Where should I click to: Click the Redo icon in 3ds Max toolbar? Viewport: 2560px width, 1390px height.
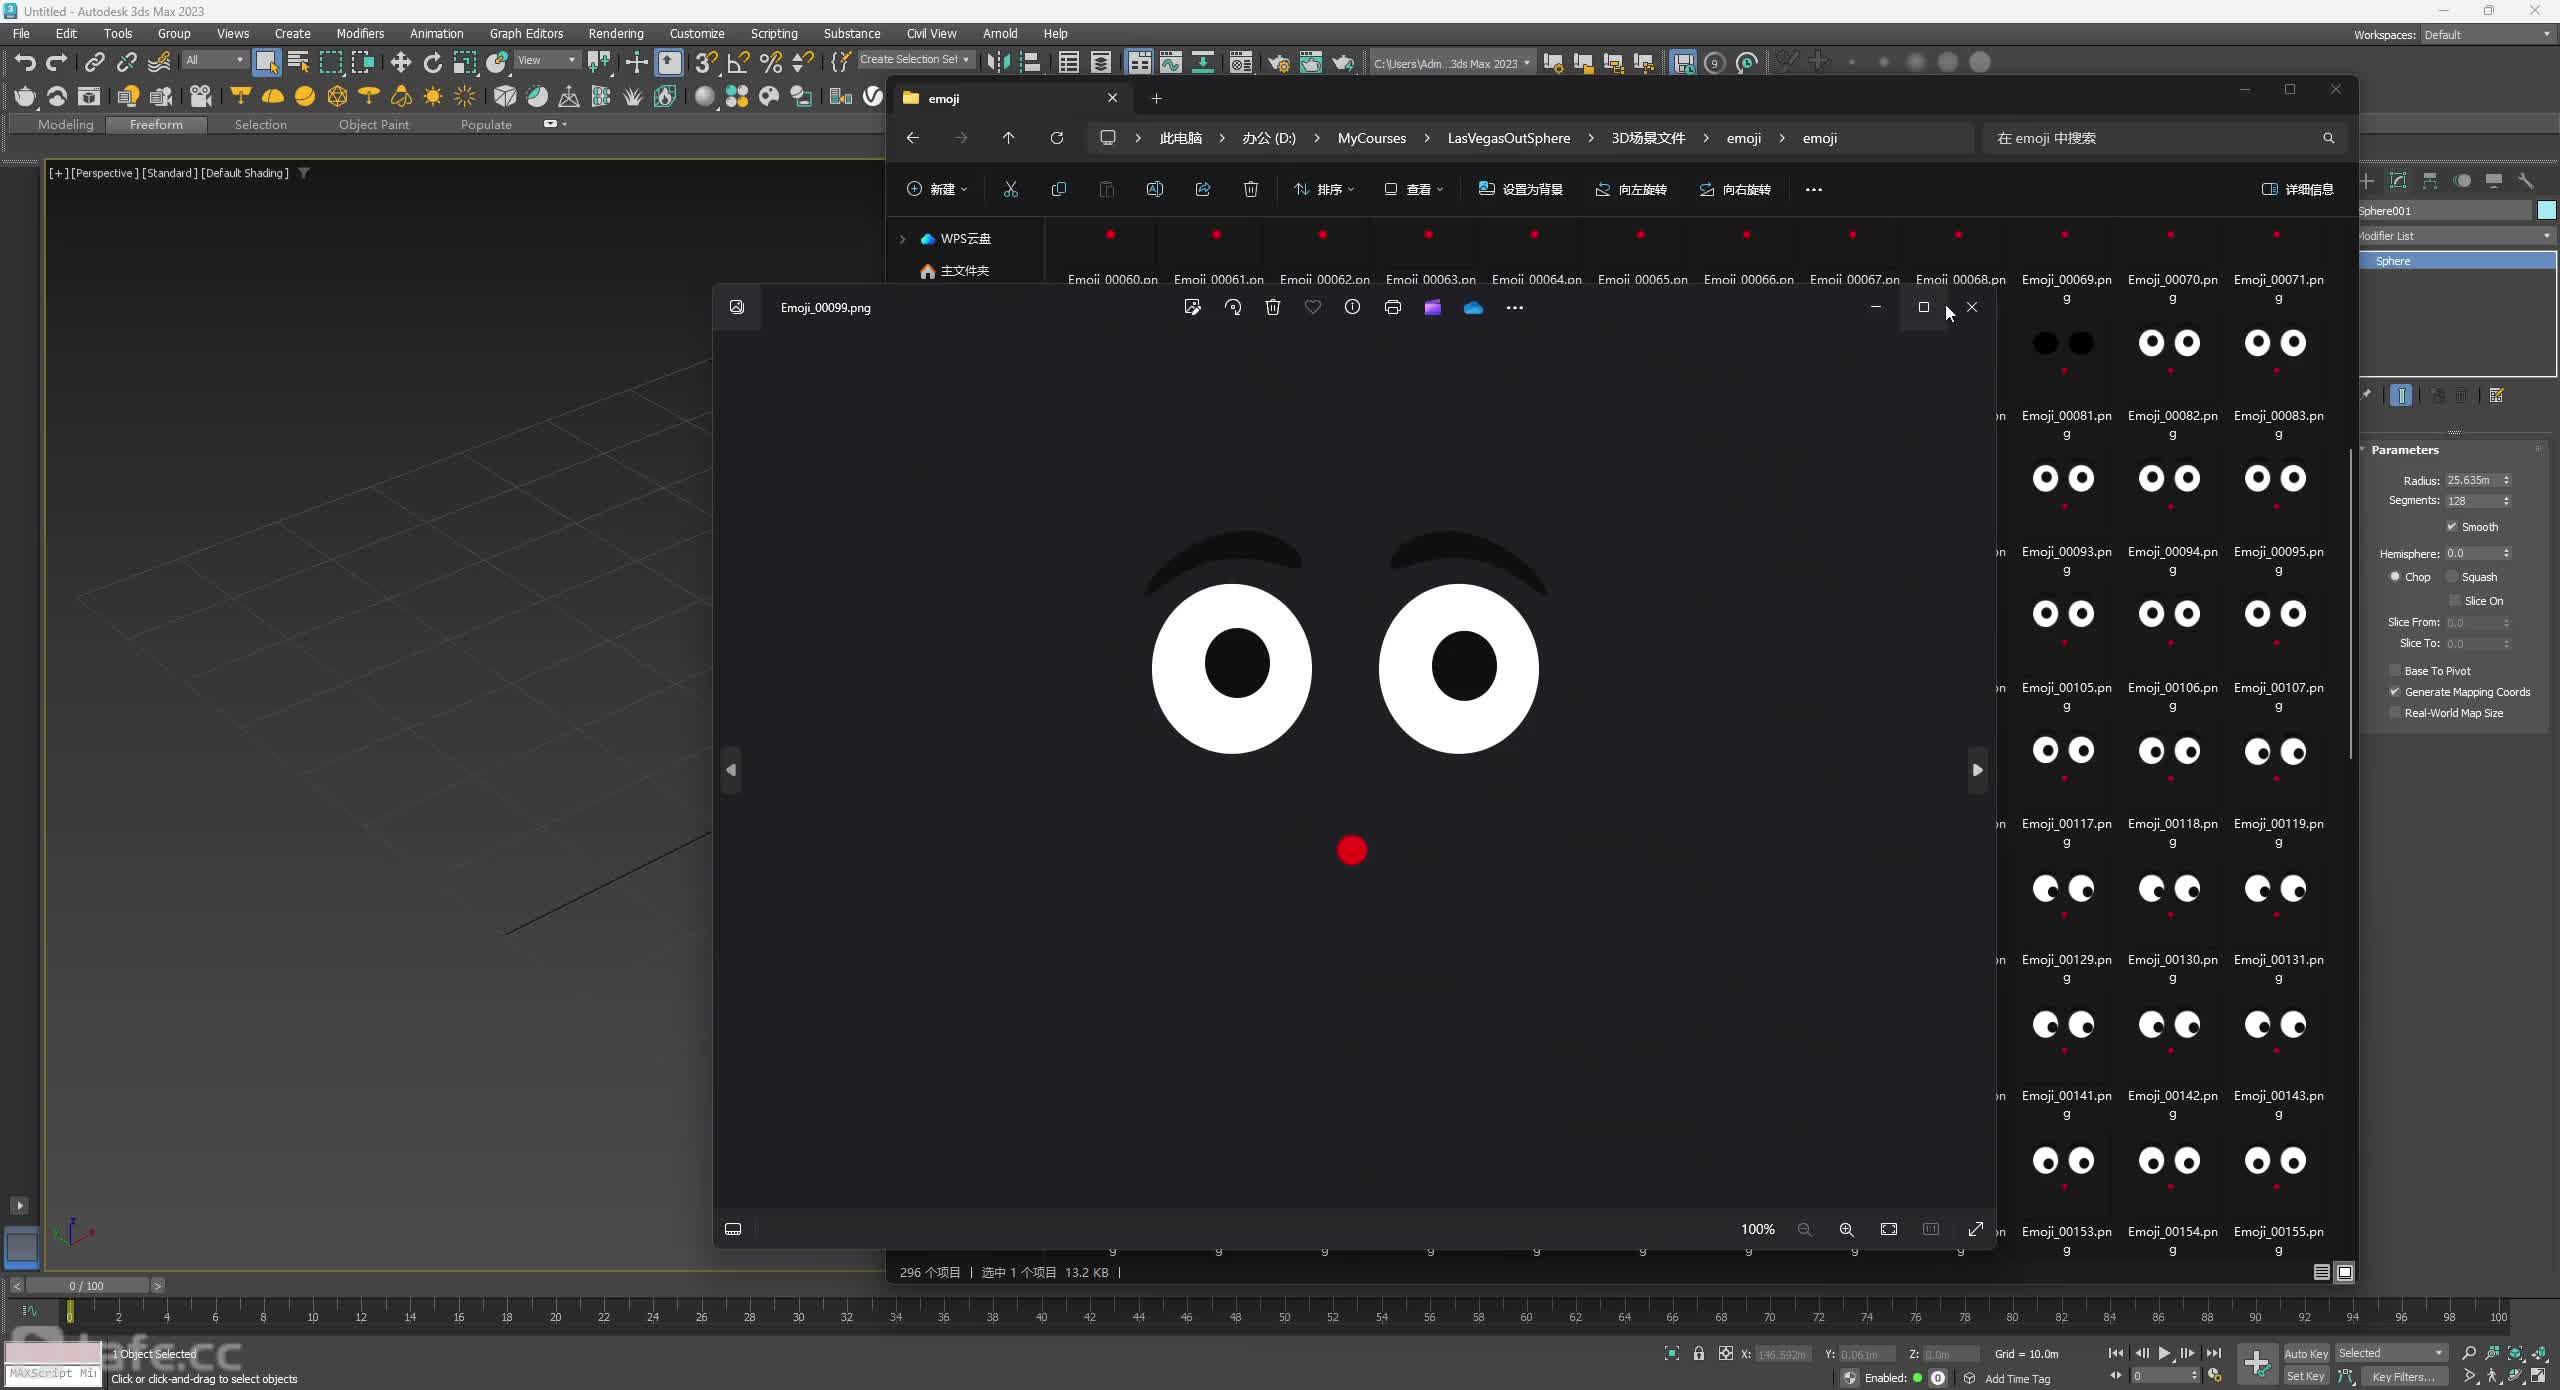click(x=57, y=62)
